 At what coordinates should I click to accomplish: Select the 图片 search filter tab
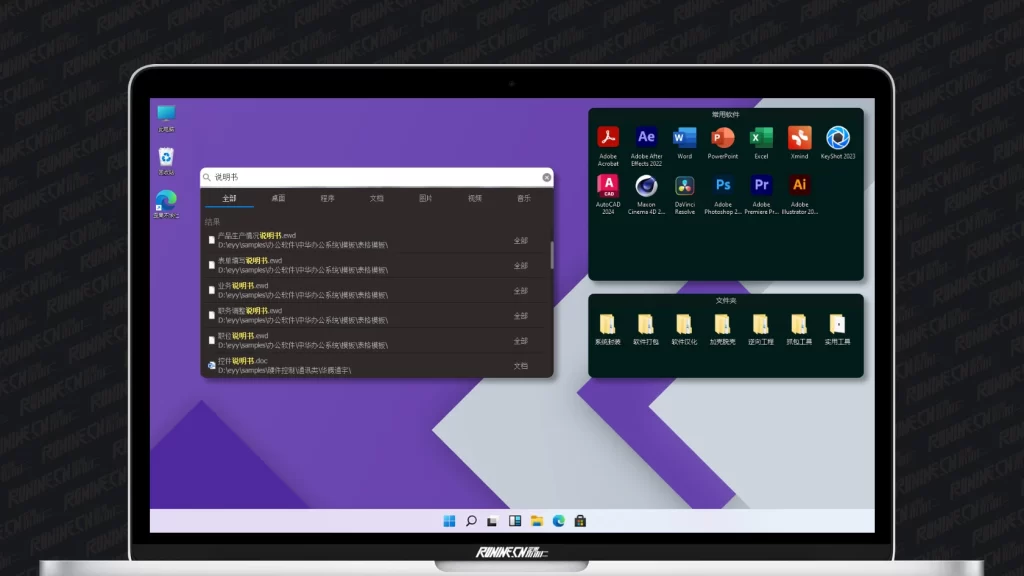(x=425, y=198)
